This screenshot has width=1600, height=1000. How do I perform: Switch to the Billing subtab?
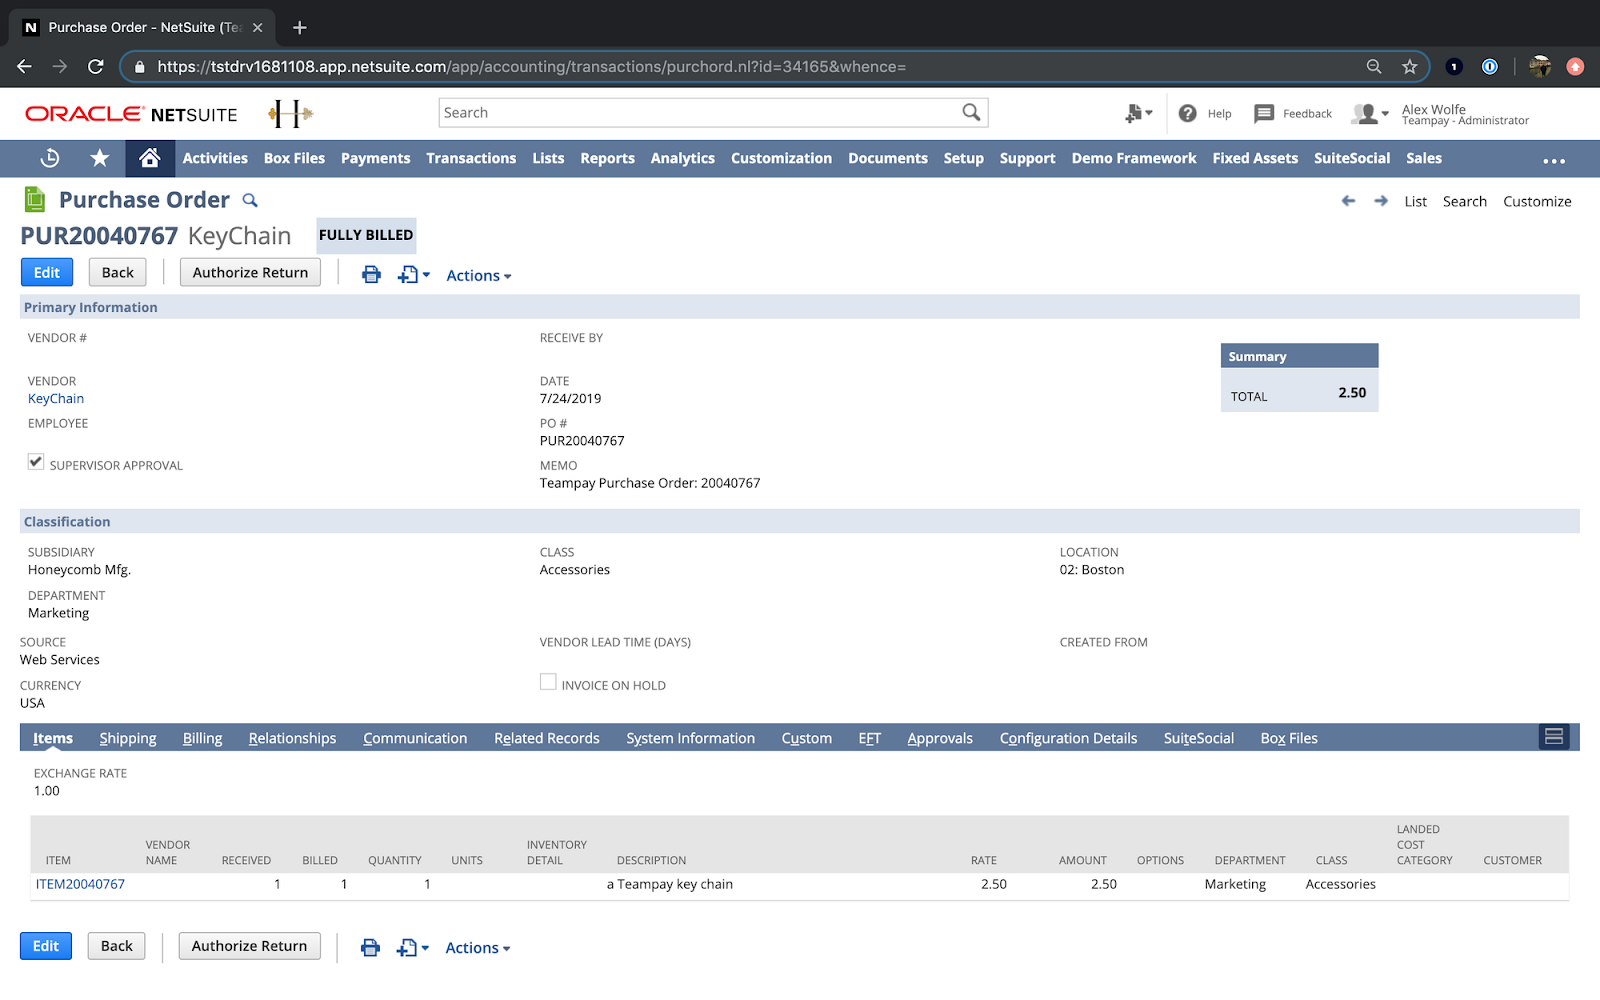[203, 738]
